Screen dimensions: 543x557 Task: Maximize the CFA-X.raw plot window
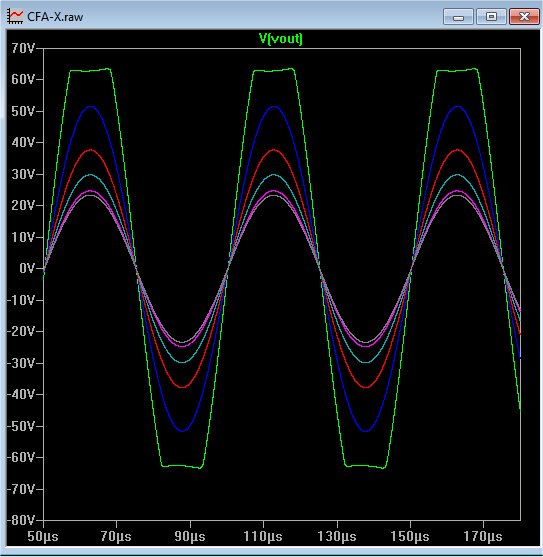tap(491, 17)
